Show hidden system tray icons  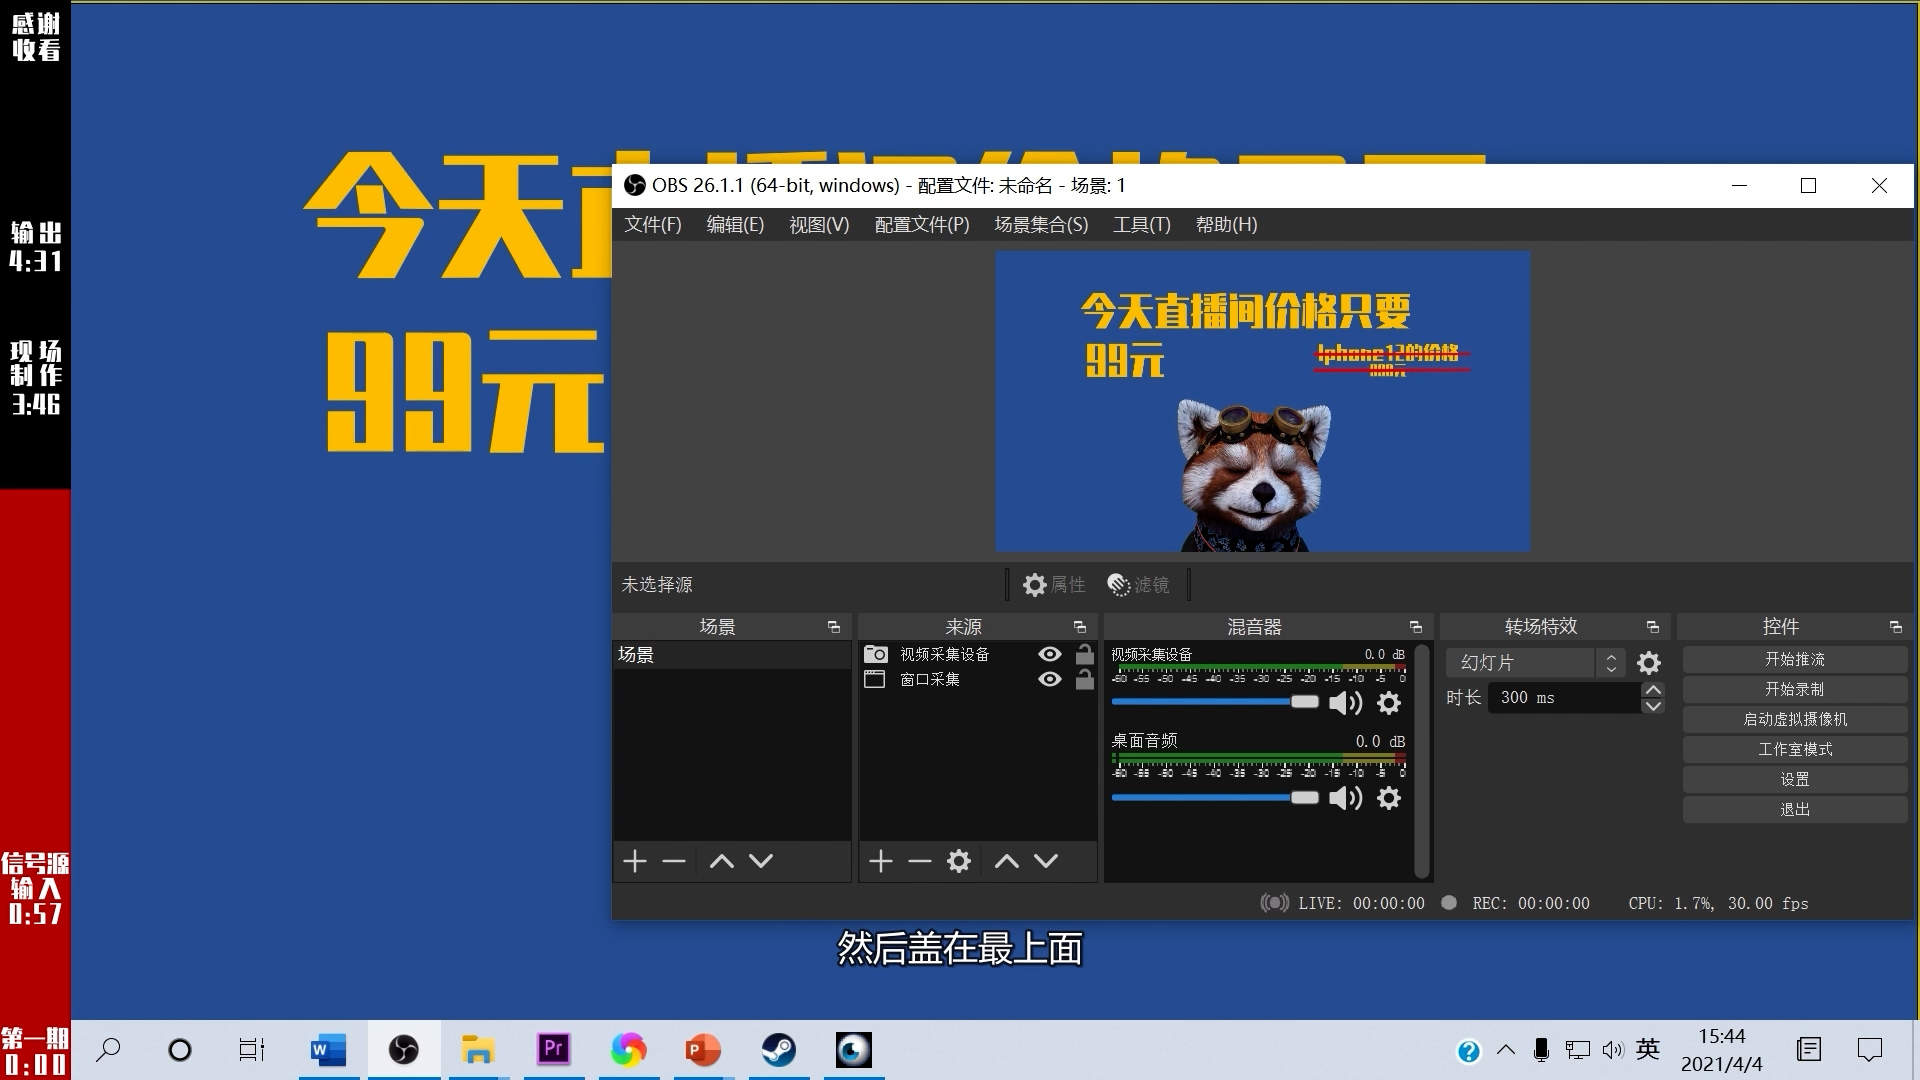1506,1050
